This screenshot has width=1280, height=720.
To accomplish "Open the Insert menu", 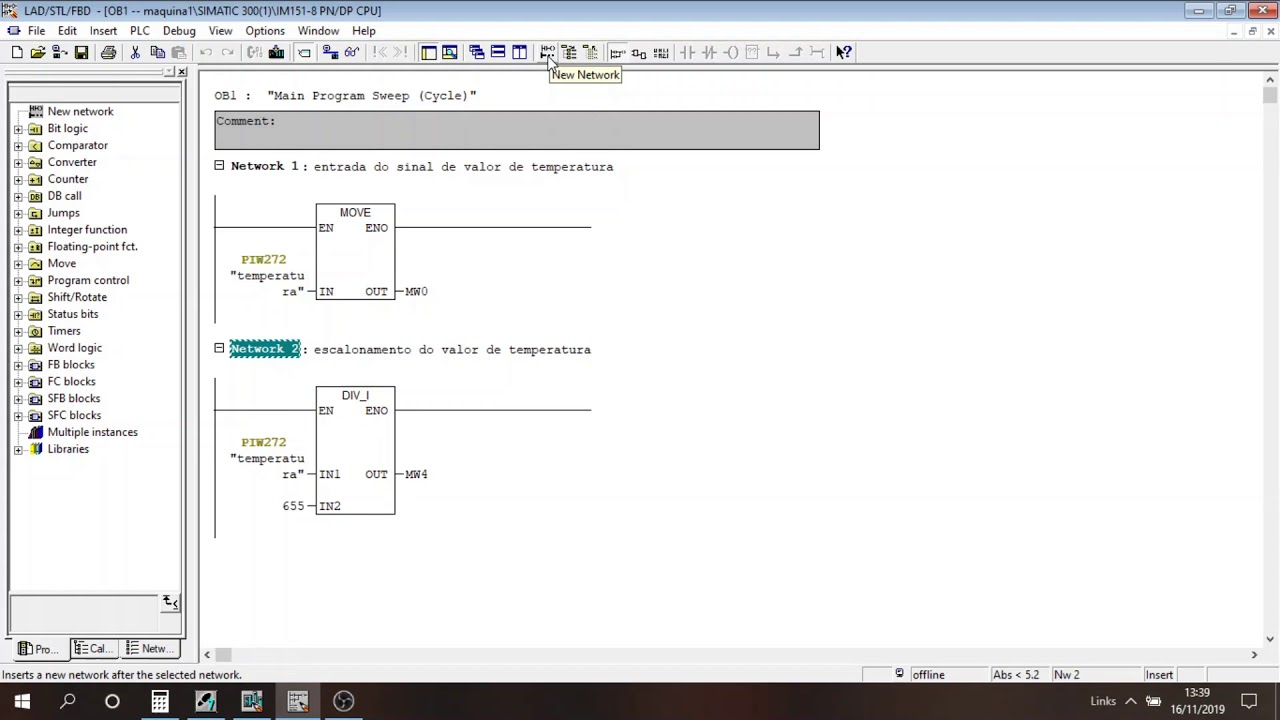I will tap(103, 31).
